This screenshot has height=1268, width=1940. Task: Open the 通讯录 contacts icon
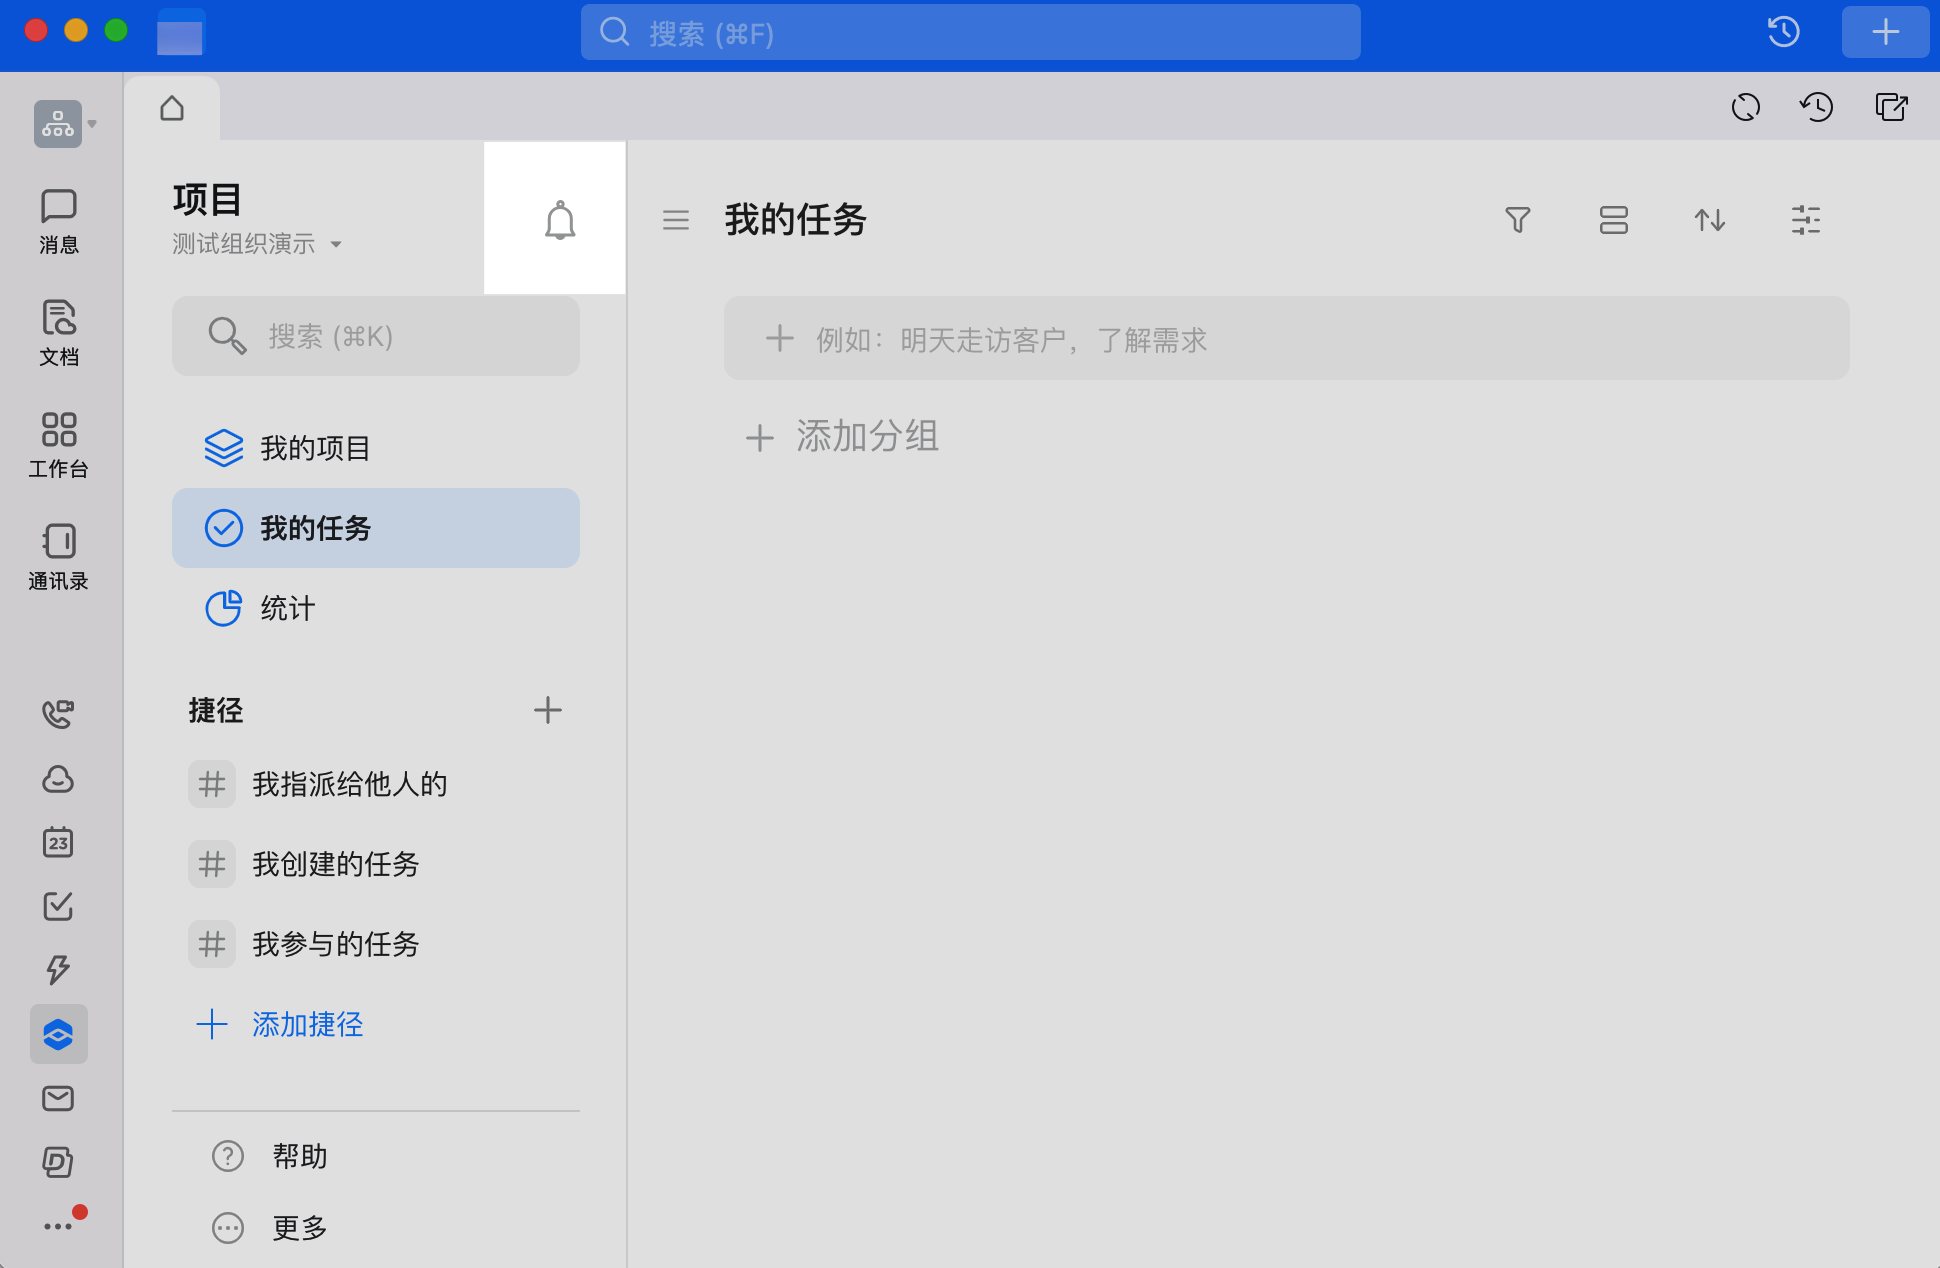(x=59, y=557)
